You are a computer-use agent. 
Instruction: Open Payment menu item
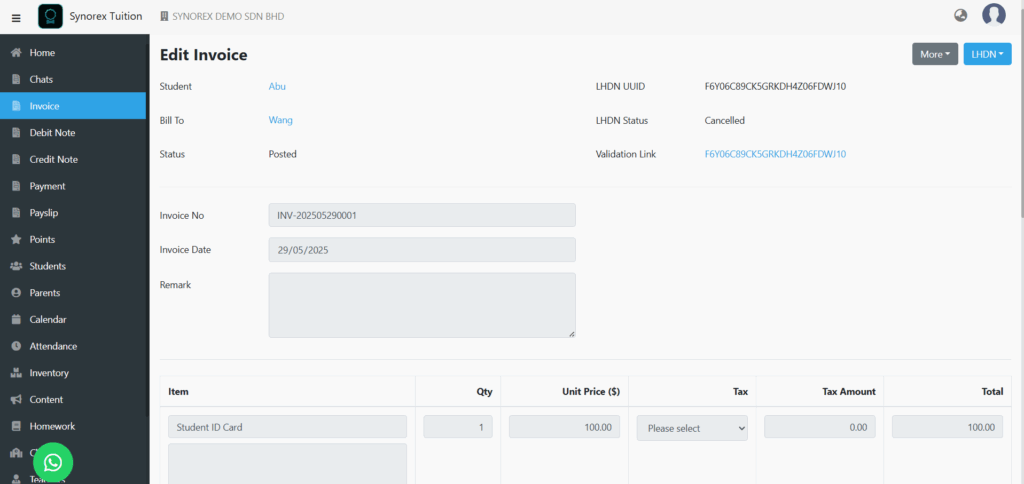pyautogui.click(x=73, y=186)
